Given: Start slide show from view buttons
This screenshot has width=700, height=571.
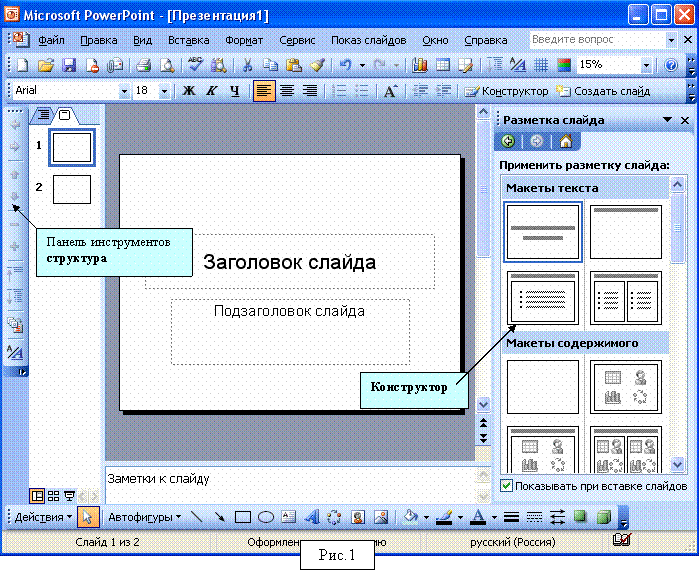Looking at the screenshot, I should [69, 496].
